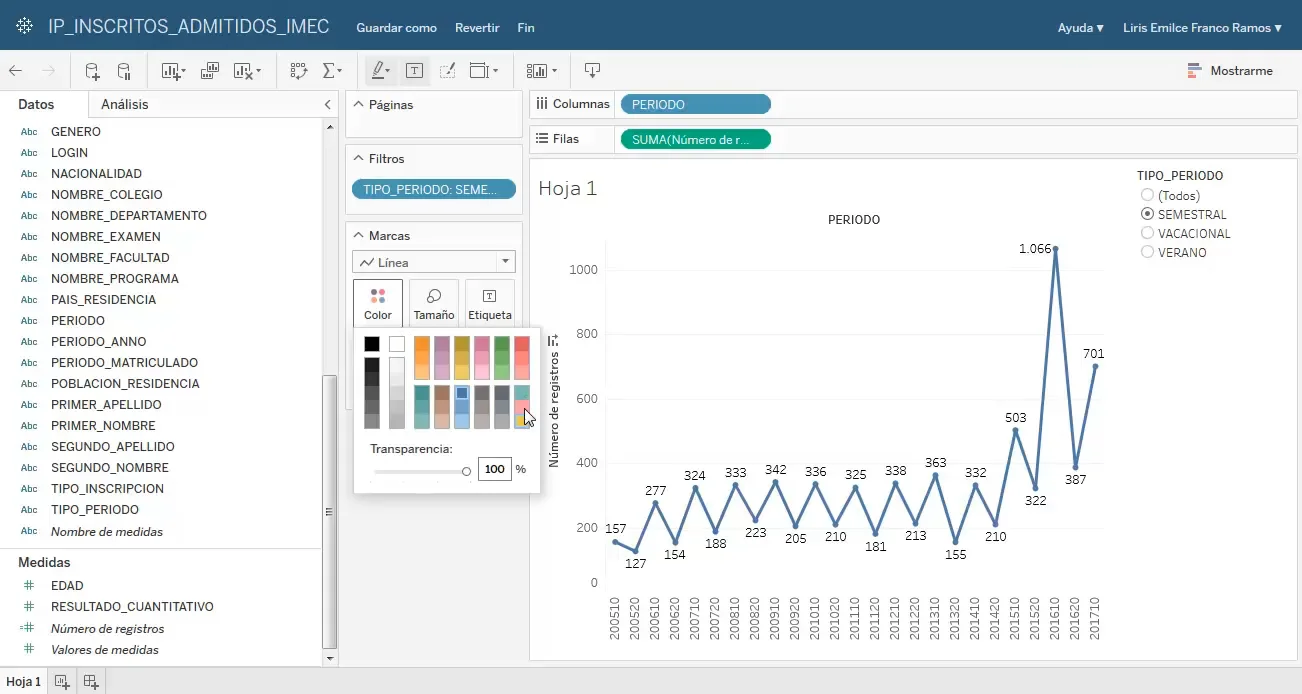
Task: Select the VERANO radio option
Action: click(x=1147, y=252)
